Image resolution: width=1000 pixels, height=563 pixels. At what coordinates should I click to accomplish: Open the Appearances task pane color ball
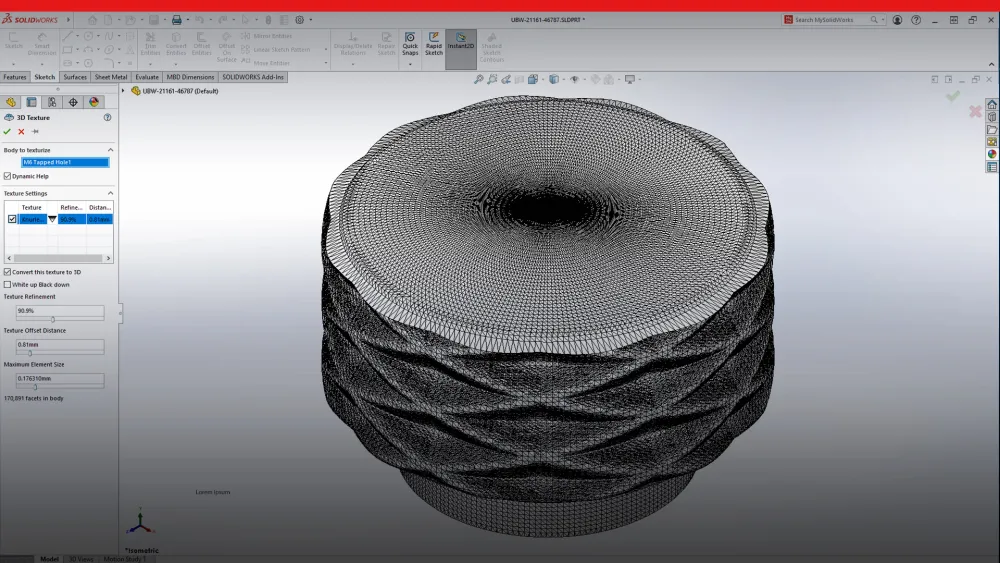[992, 154]
